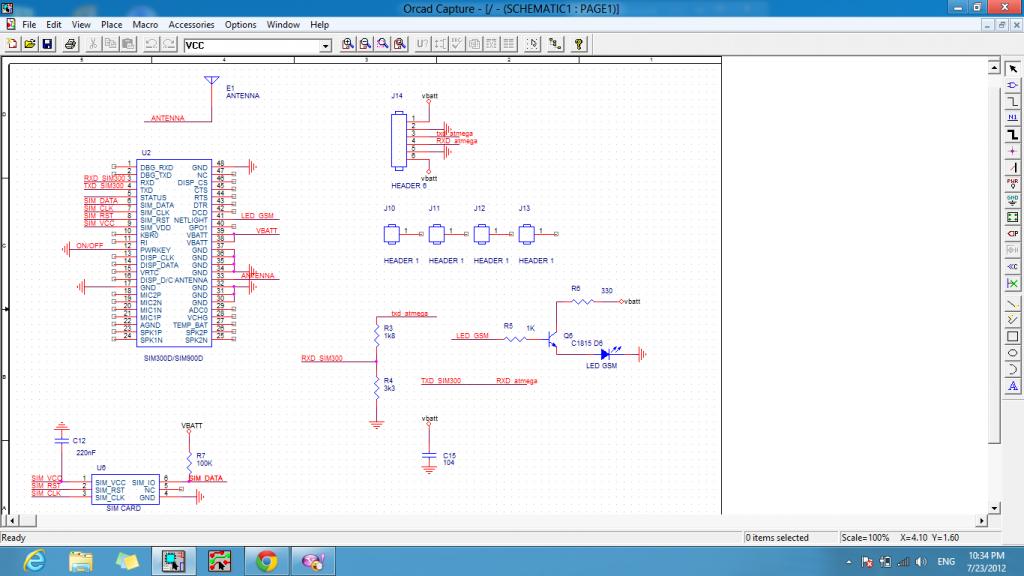Select the Place Ground (GND) tool
Viewport: 1024px width, 576px height.
[x=1012, y=200]
